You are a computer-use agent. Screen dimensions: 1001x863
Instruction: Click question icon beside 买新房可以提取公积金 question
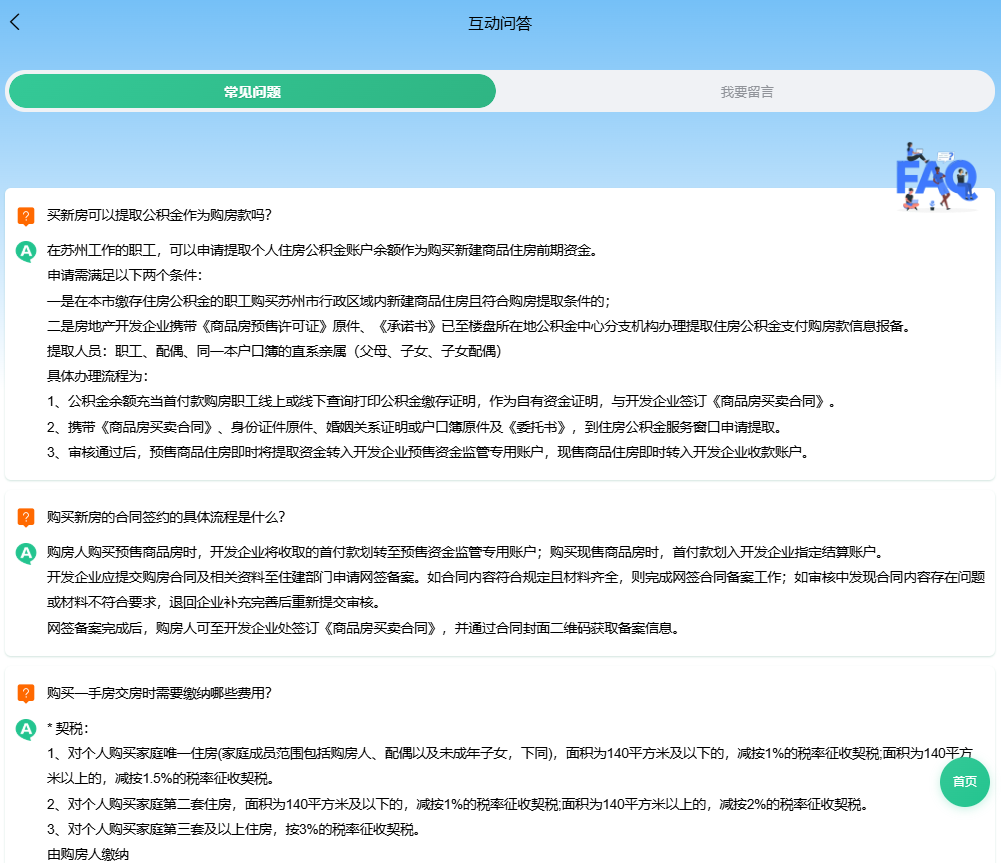[26, 216]
